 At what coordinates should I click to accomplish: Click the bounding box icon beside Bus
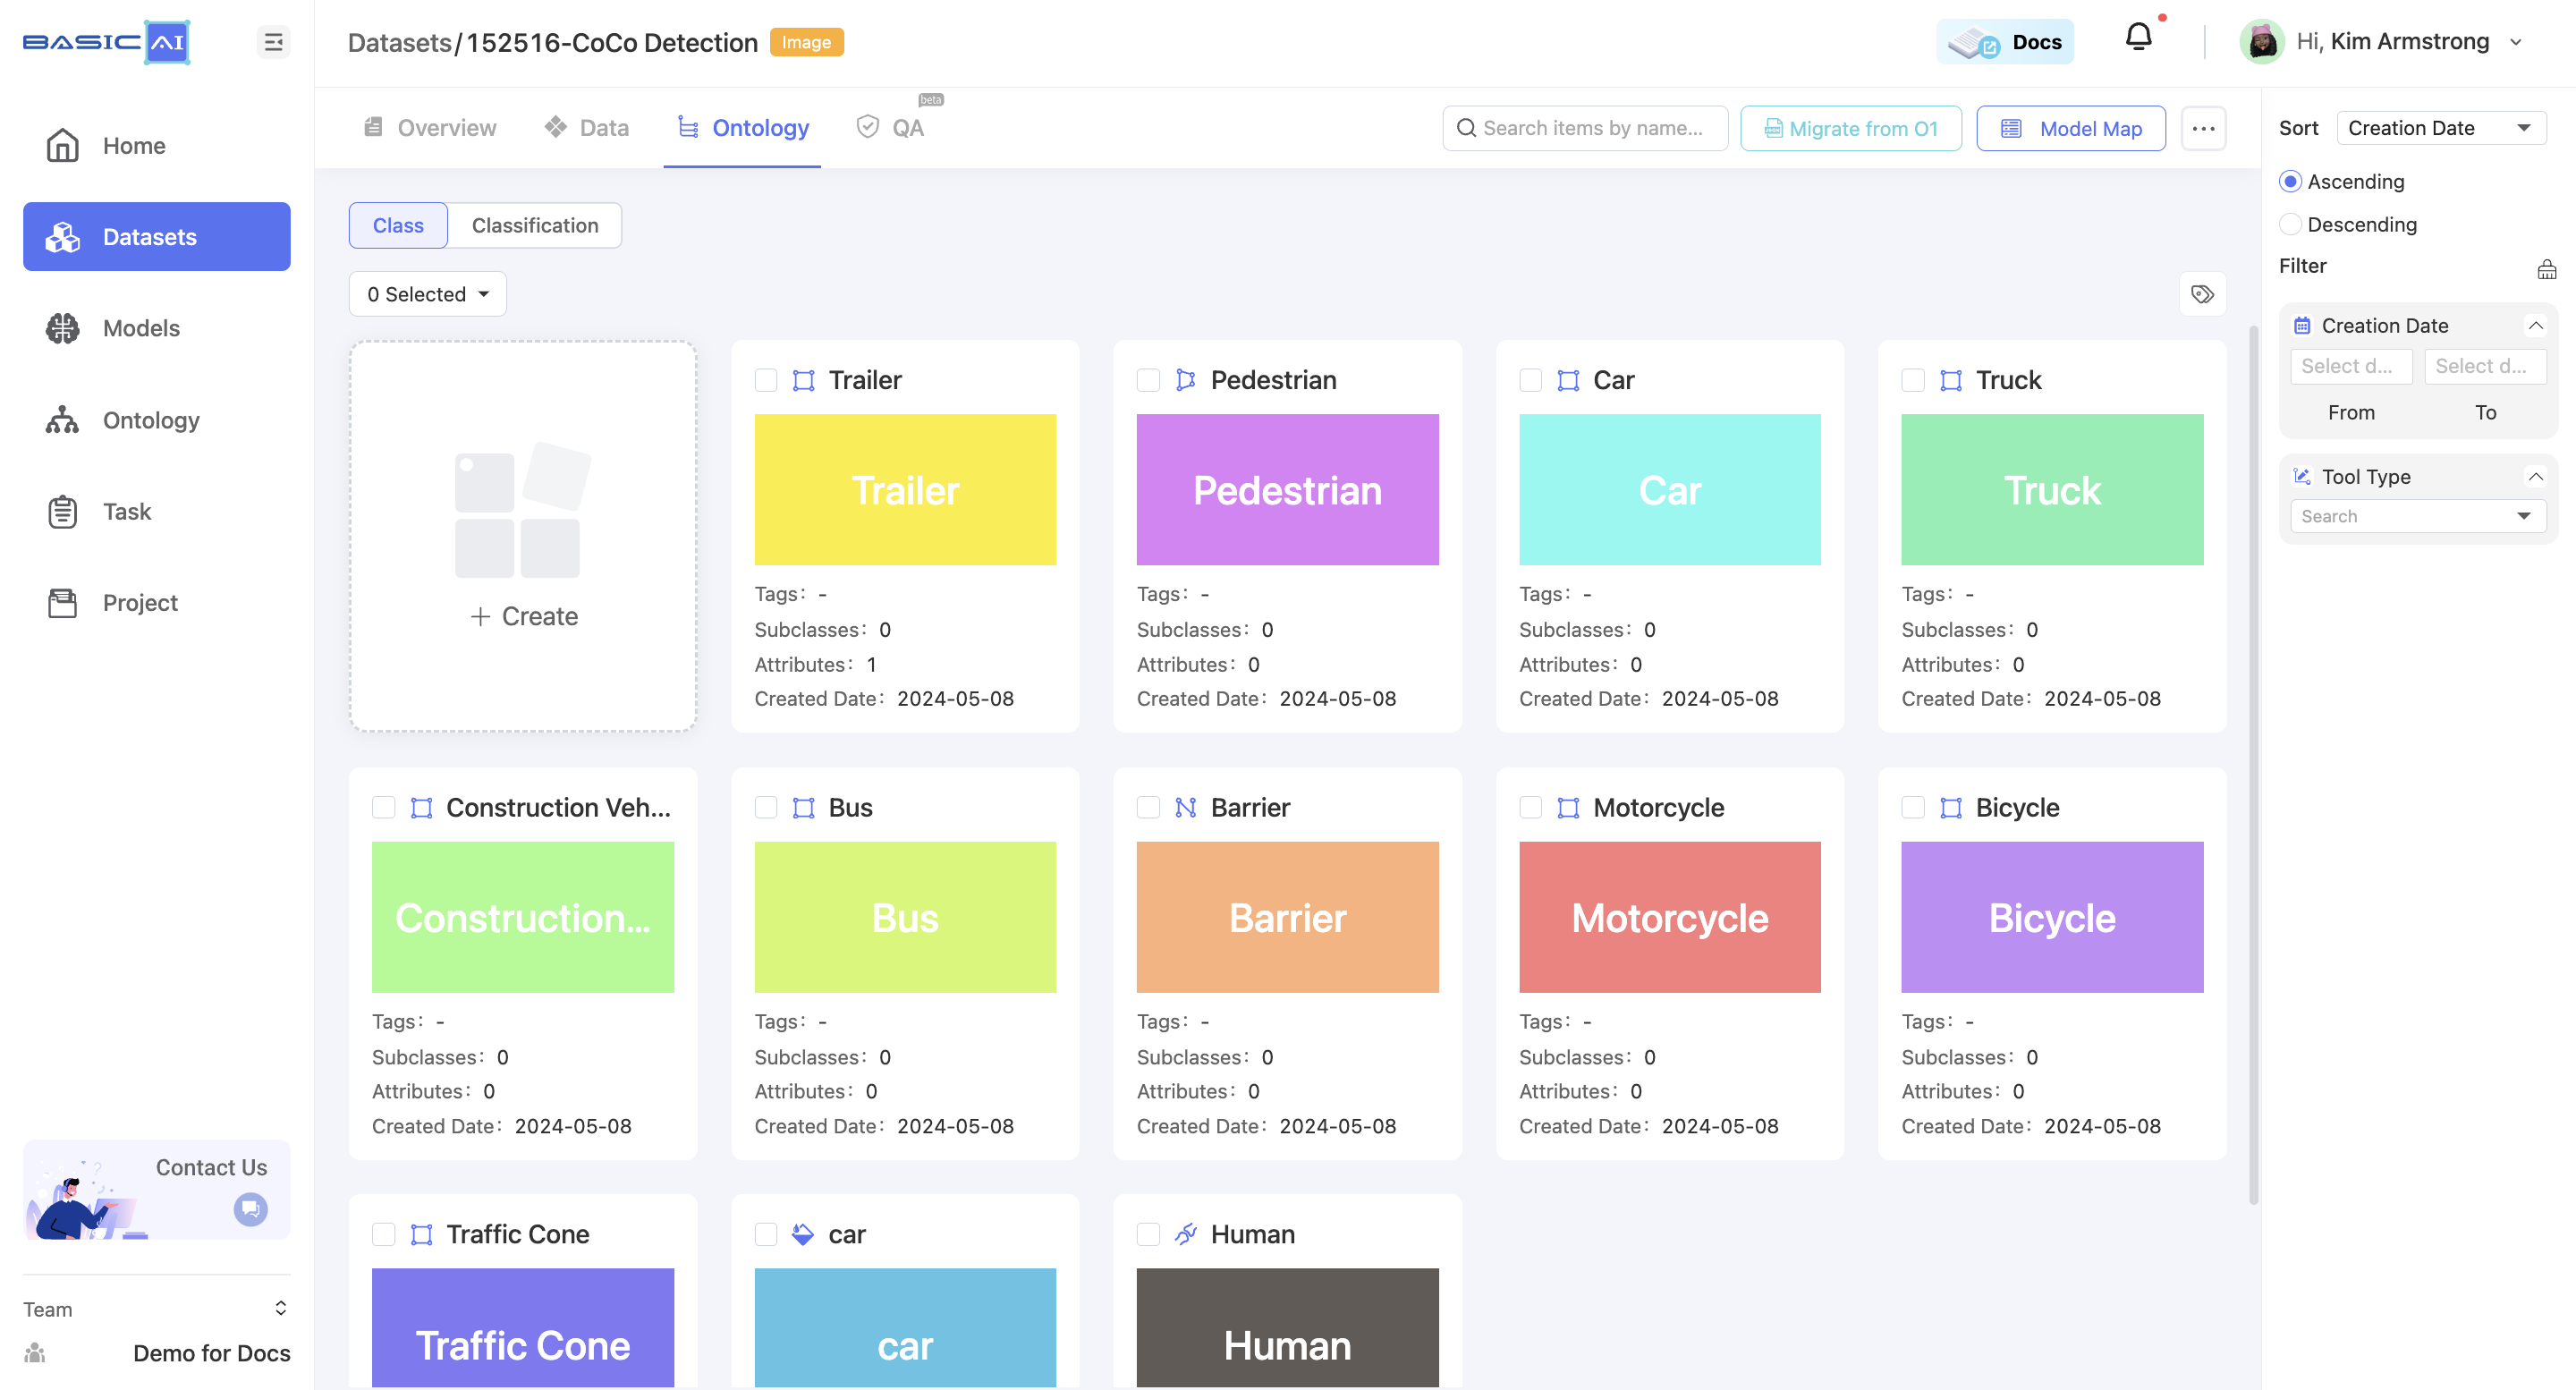pyautogui.click(x=803, y=807)
